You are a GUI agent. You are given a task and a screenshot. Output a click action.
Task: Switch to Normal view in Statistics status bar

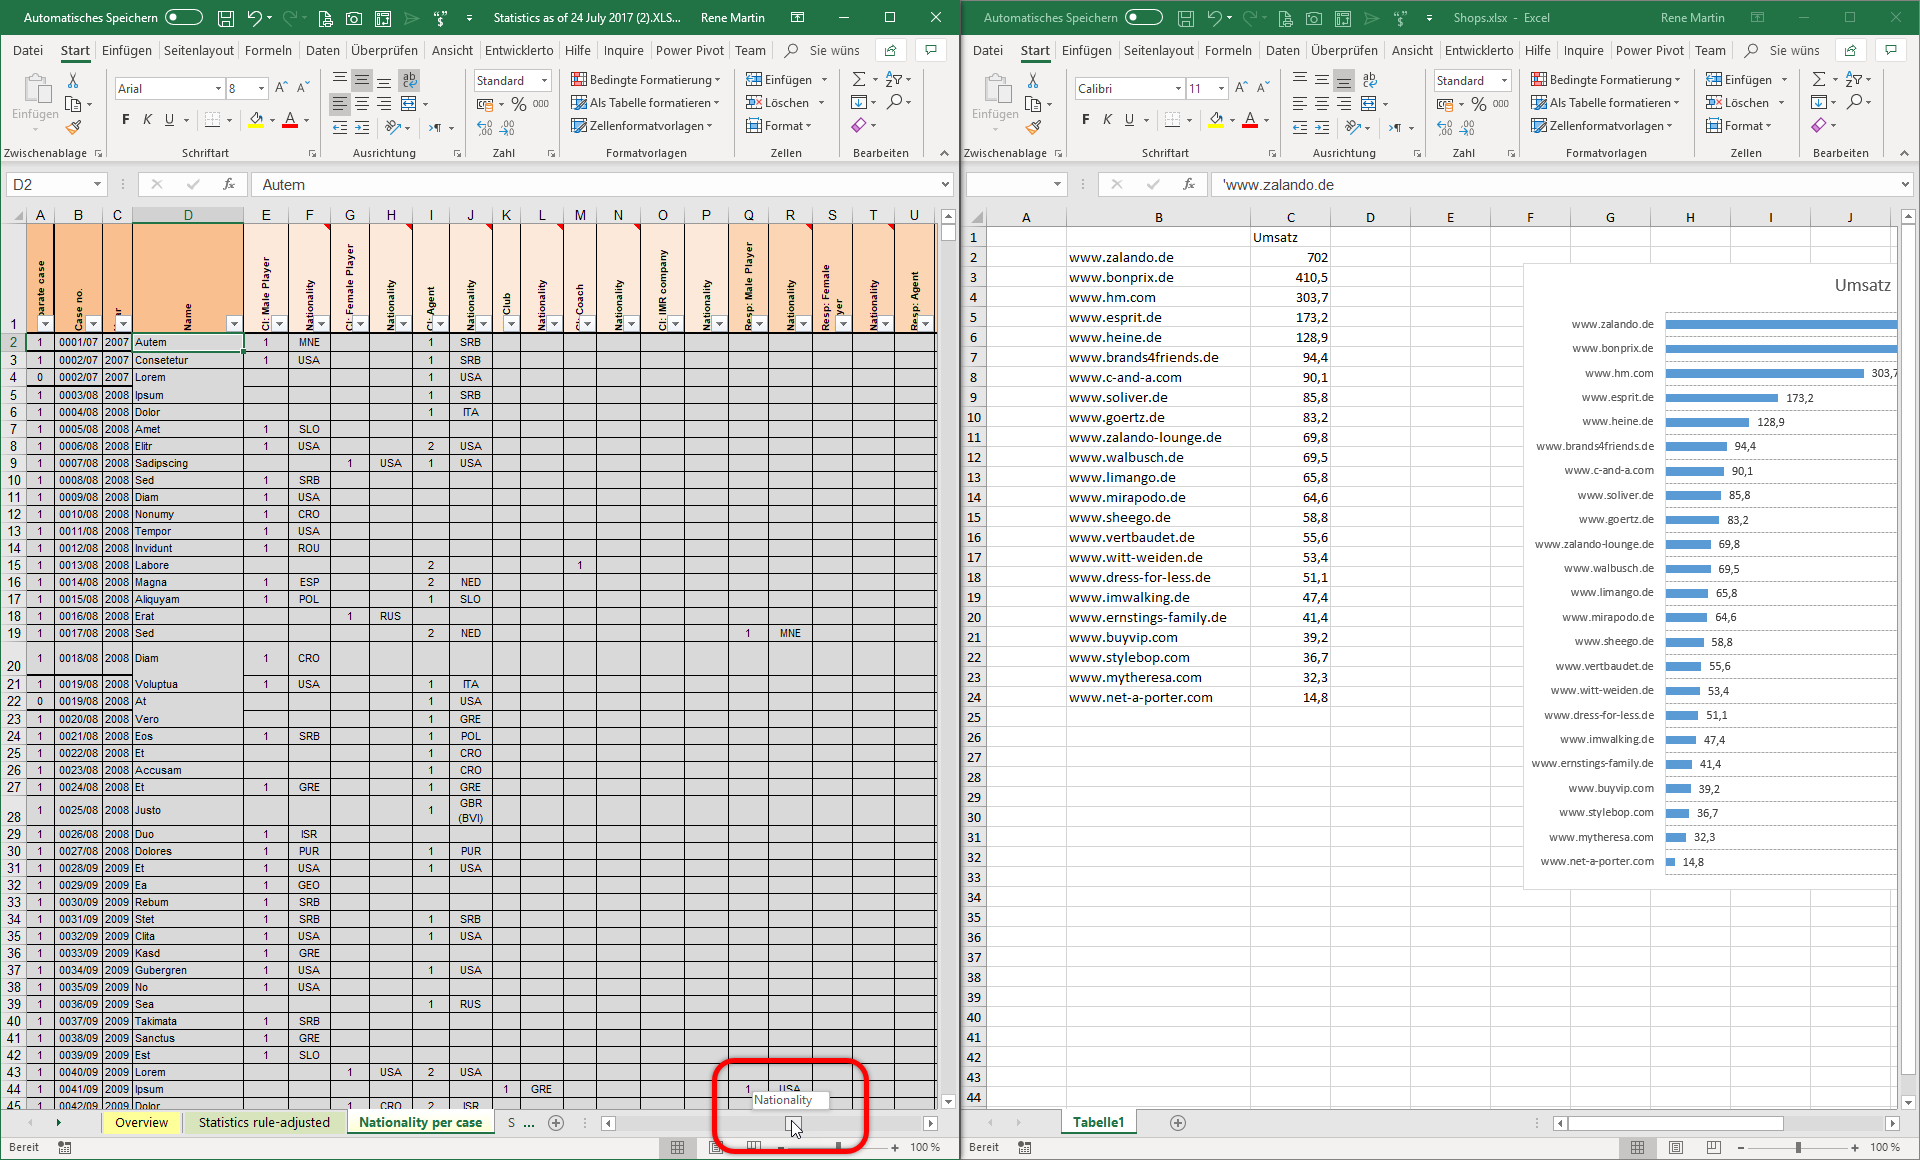tap(677, 1147)
